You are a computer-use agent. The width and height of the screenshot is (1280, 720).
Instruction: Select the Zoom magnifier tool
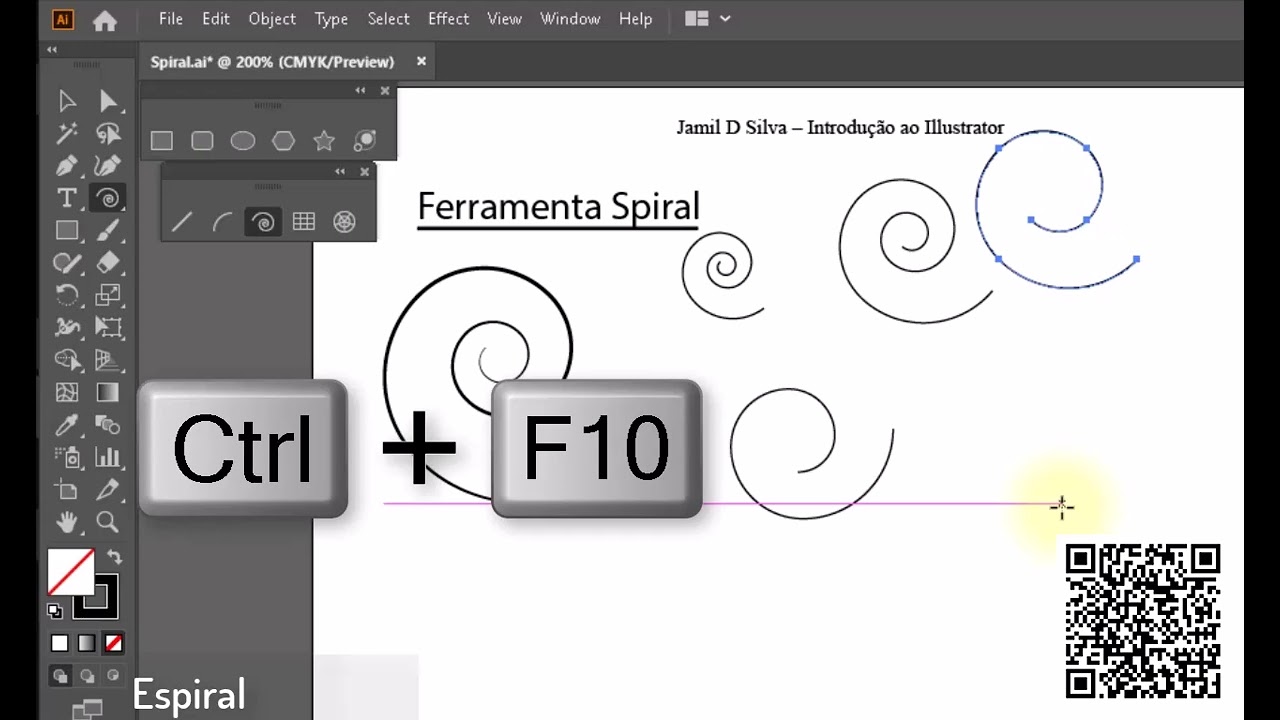click(x=108, y=522)
